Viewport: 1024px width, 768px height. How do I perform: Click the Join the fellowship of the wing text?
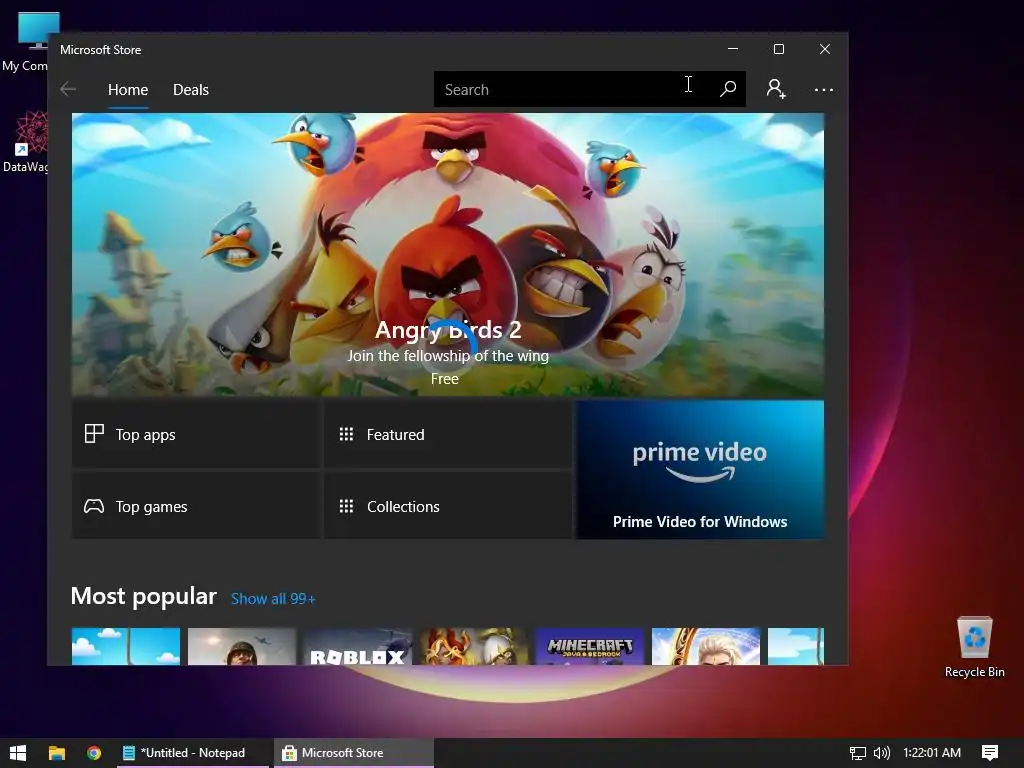click(448, 356)
